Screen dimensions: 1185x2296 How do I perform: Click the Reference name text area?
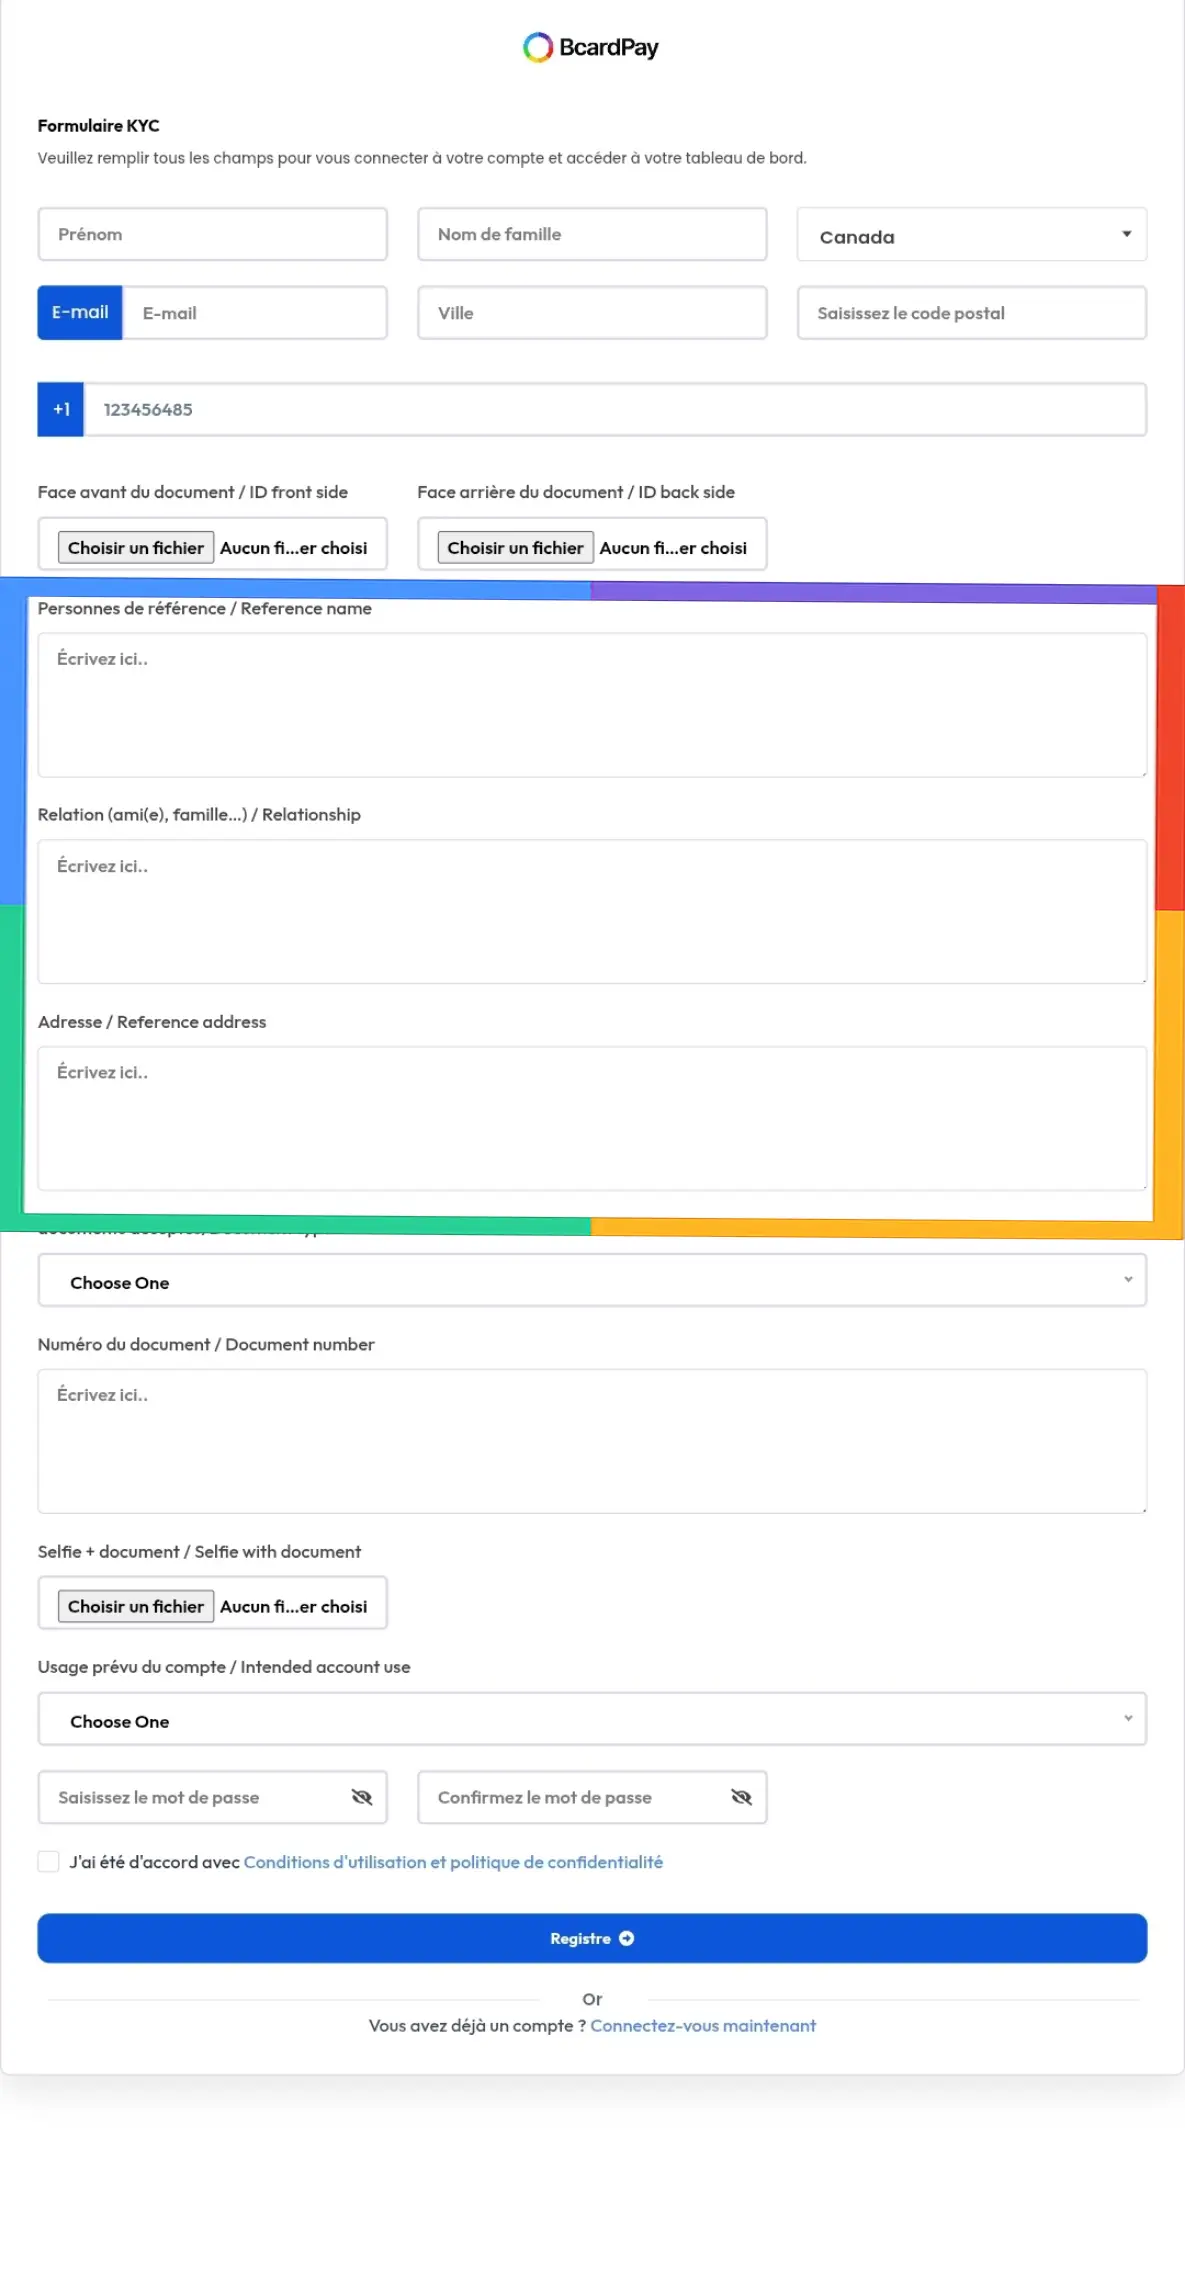pos(592,704)
